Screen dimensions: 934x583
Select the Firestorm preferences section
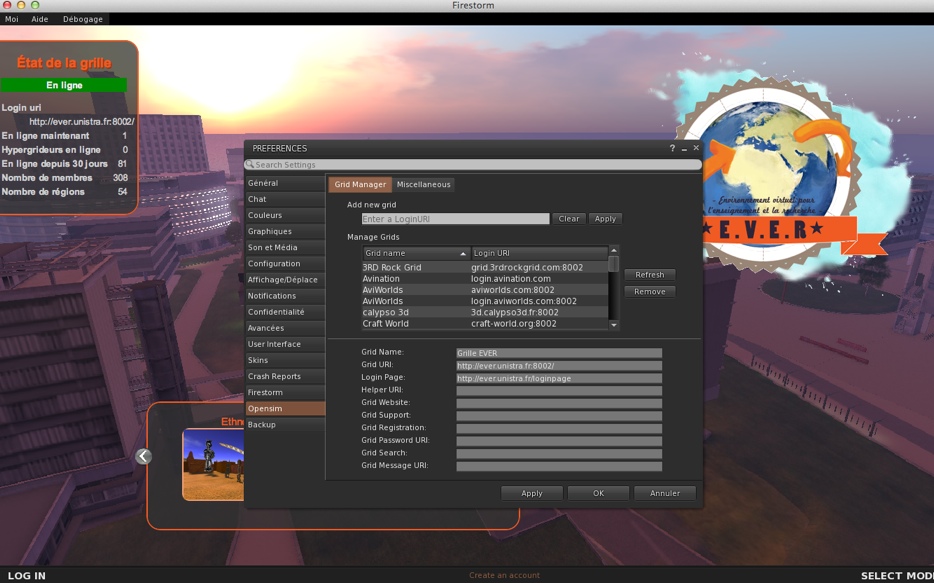click(x=285, y=392)
